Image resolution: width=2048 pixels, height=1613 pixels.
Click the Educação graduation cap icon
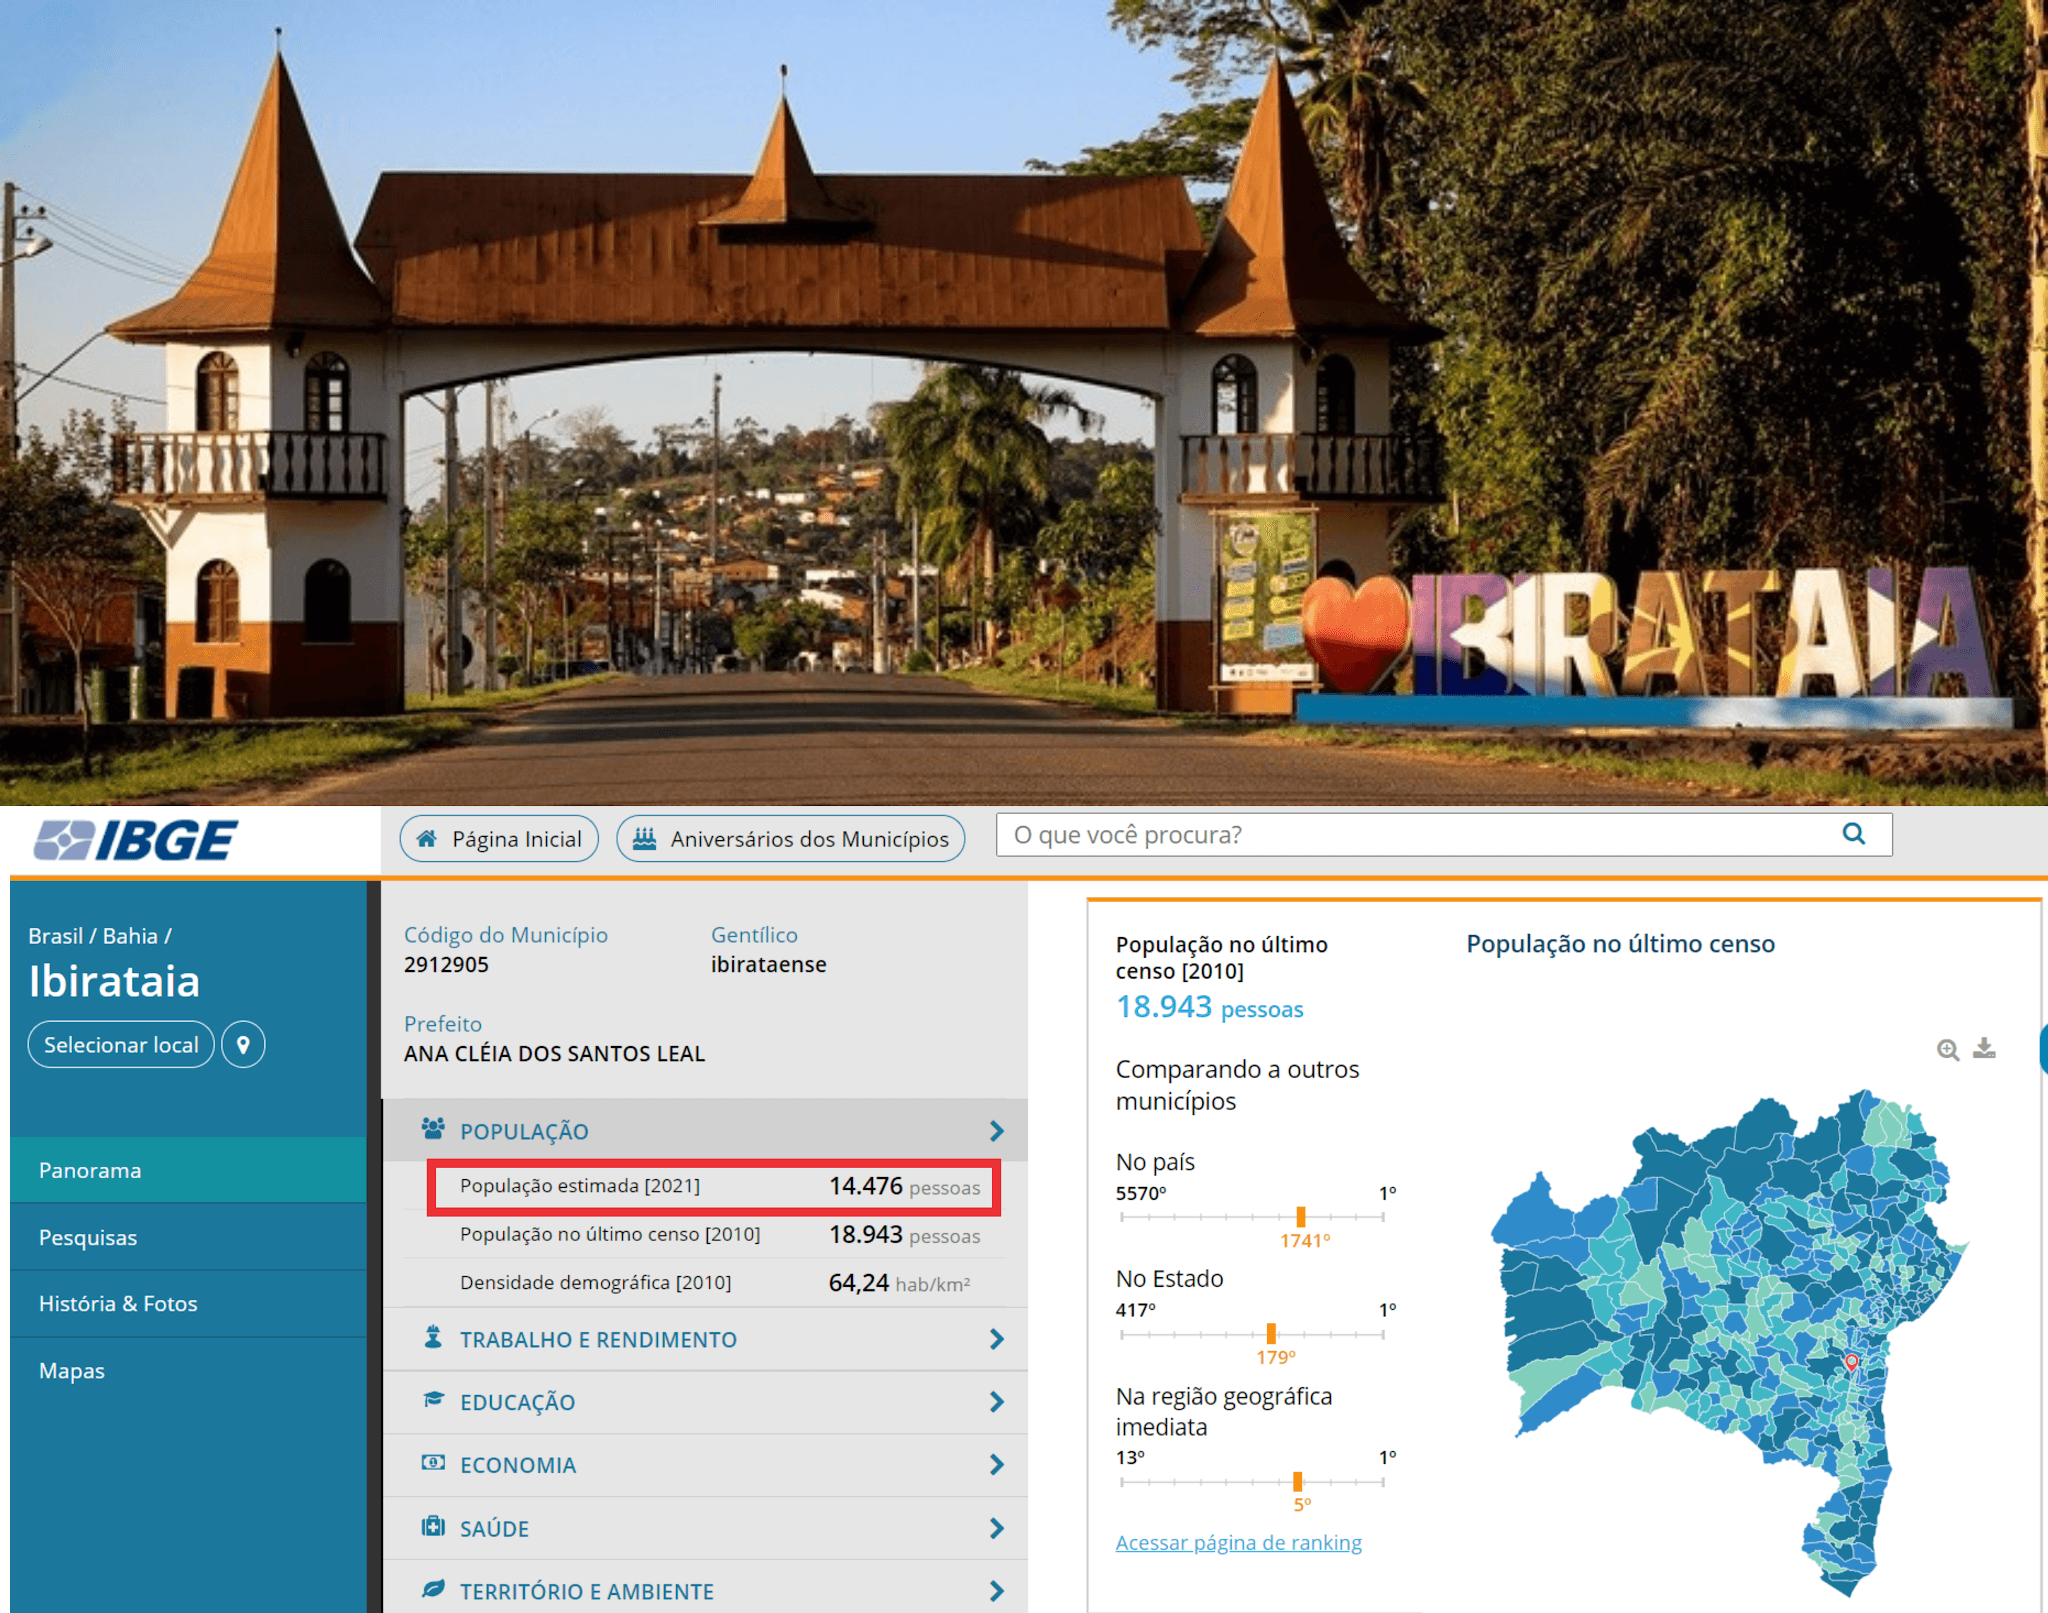(x=433, y=1399)
